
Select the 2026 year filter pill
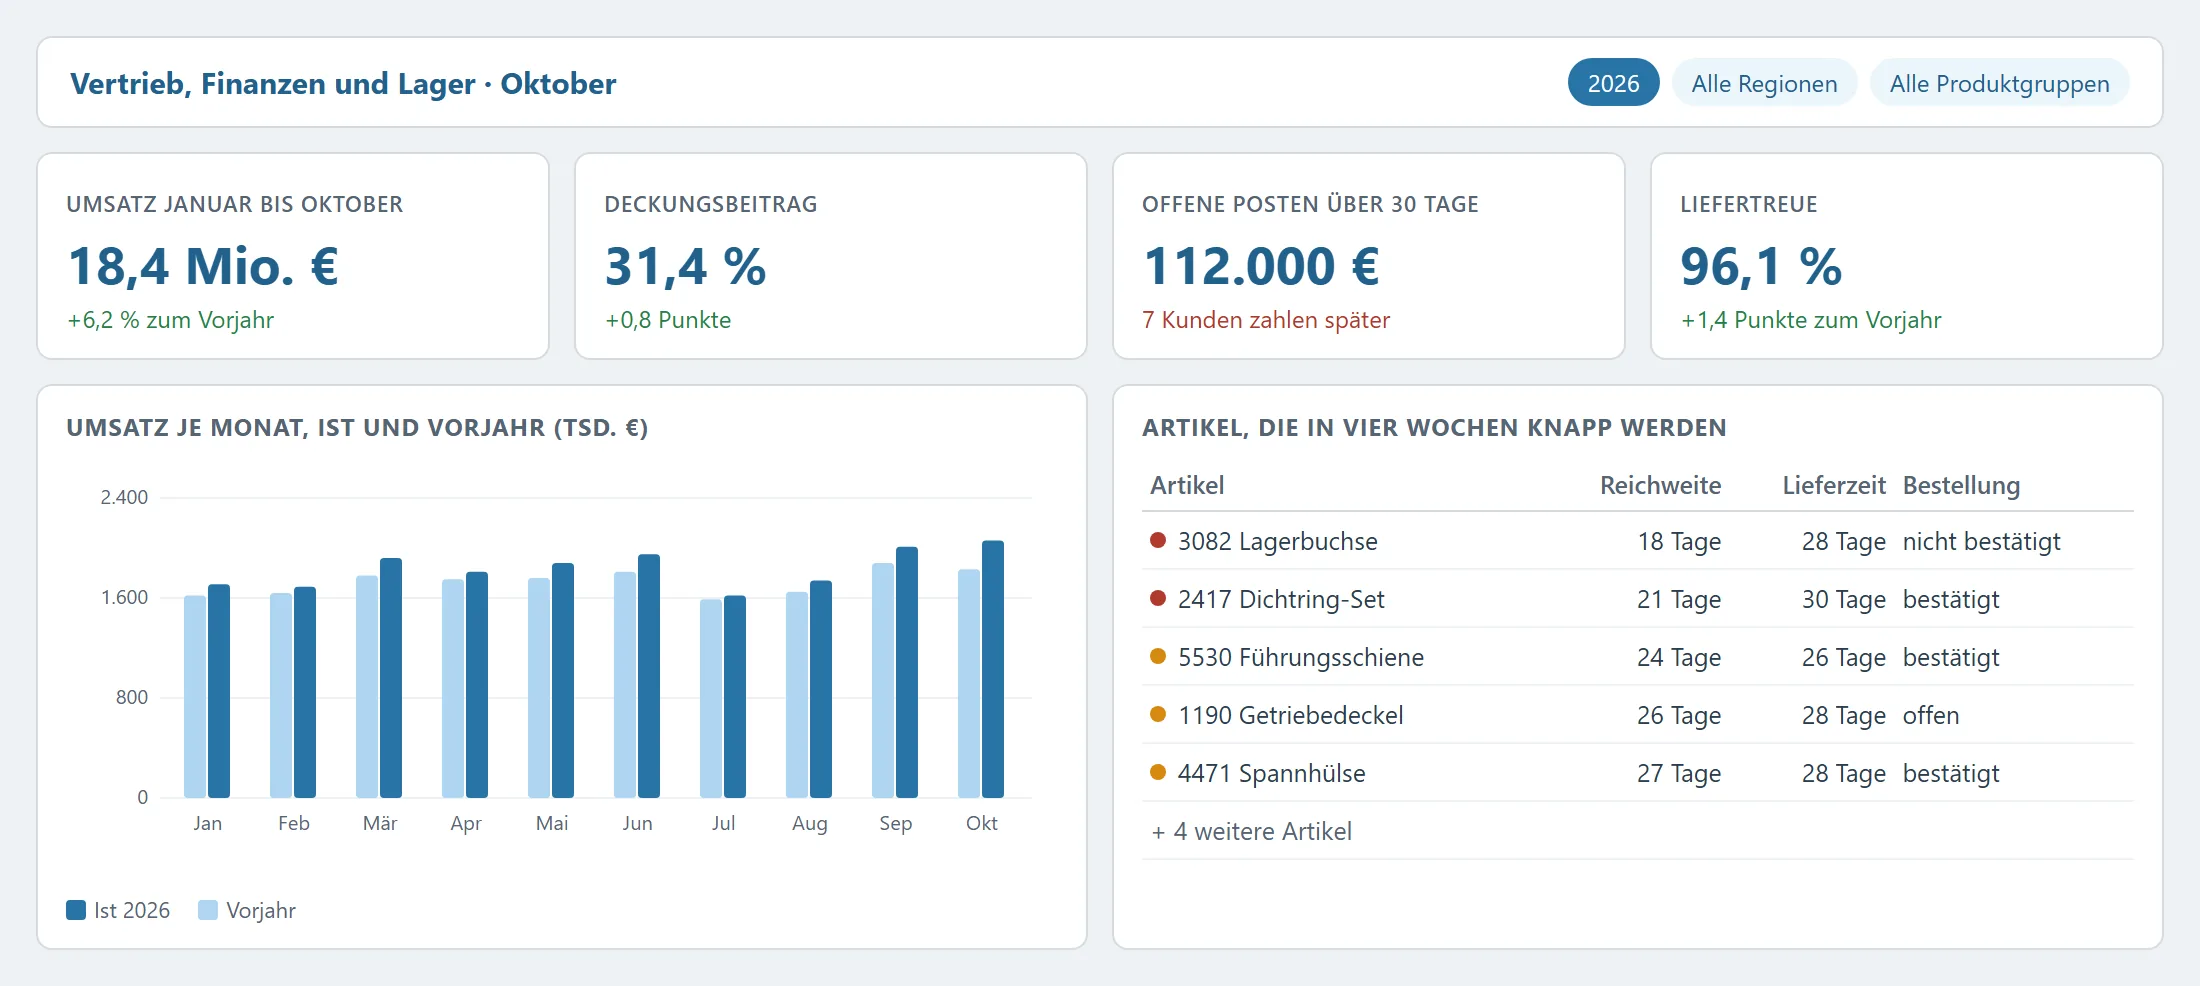pos(1613,83)
